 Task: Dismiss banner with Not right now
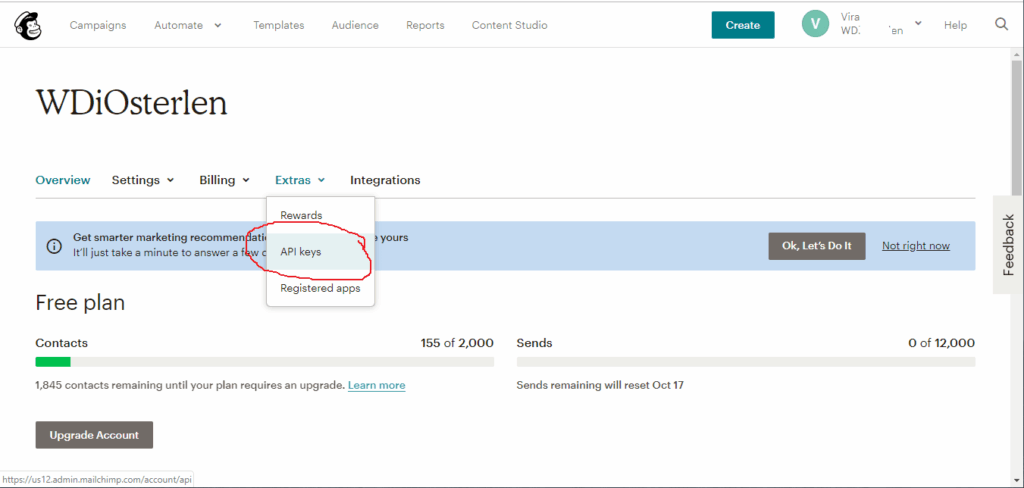[x=915, y=246]
